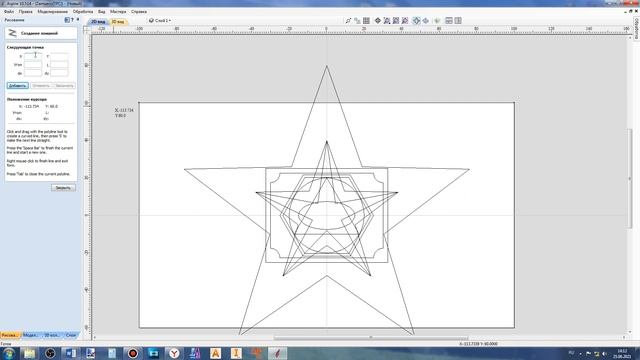
Task: Click the Угол angle input field
Action: click(x=33, y=64)
